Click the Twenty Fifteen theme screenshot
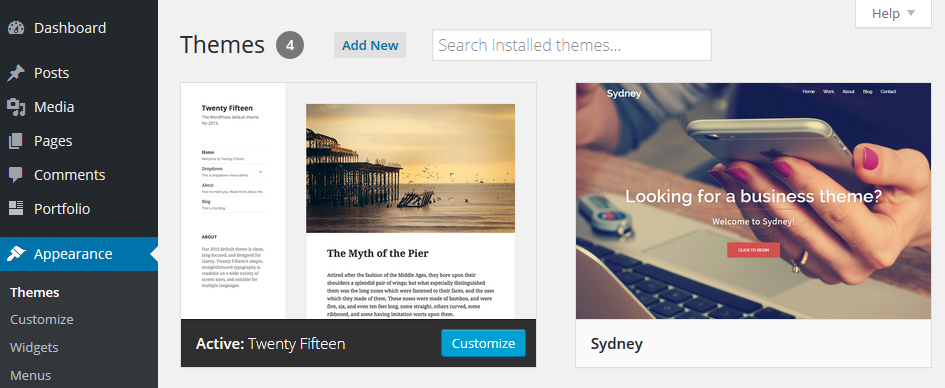The height and width of the screenshot is (388, 945). (x=359, y=201)
